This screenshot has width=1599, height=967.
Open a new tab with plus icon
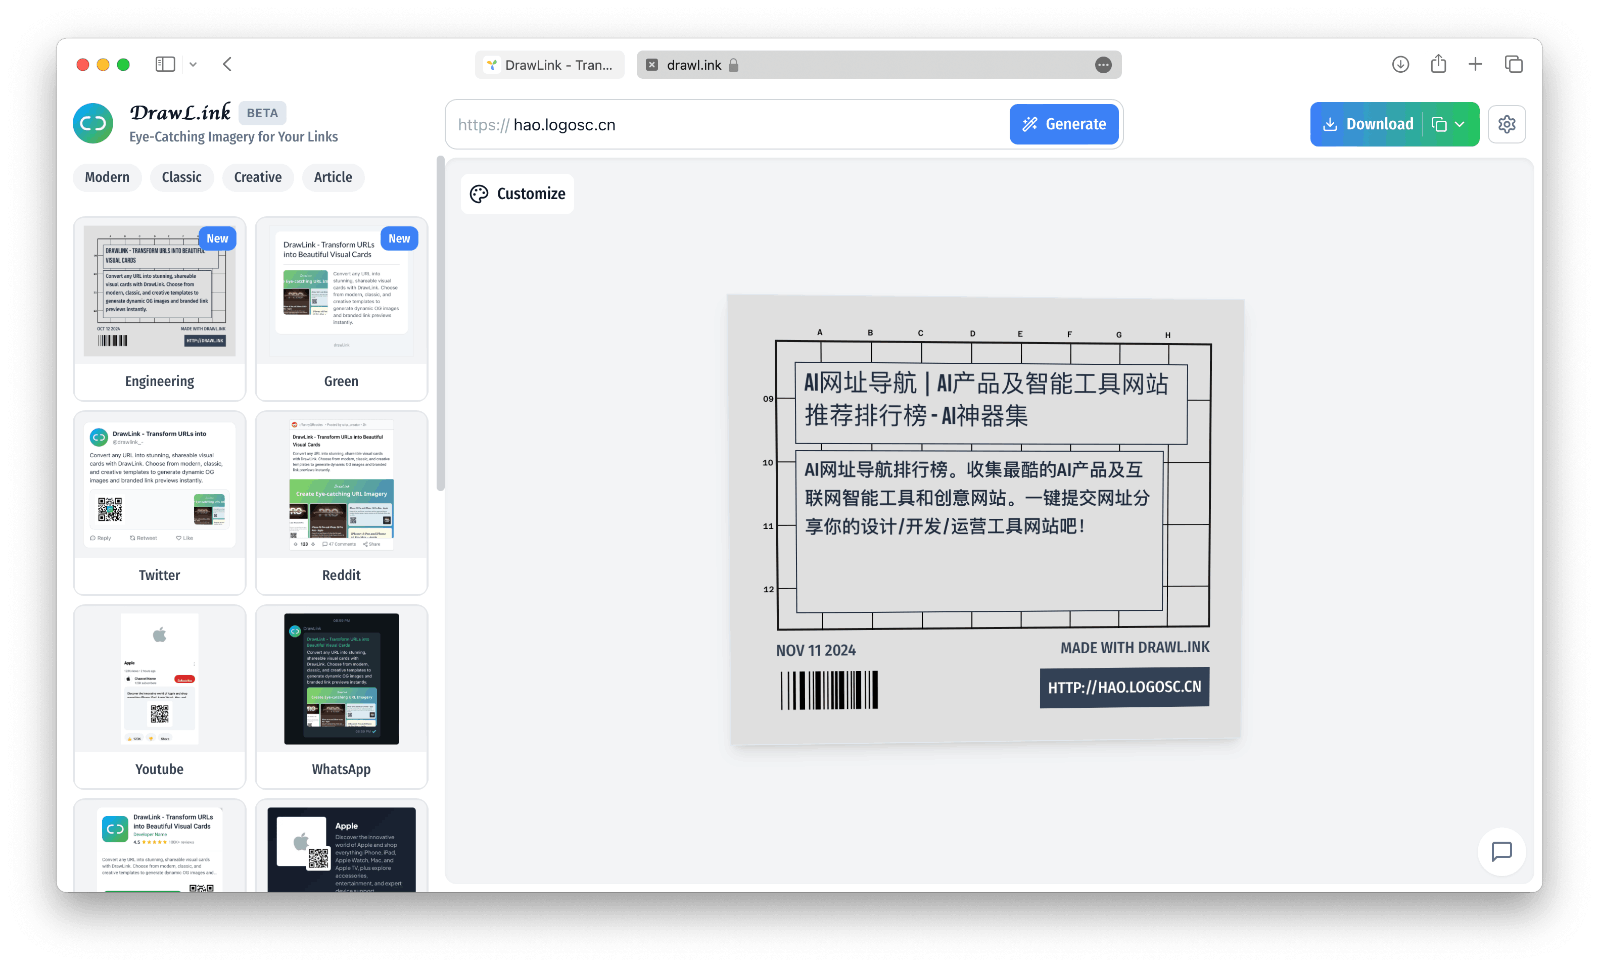click(x=1475, y=64)
